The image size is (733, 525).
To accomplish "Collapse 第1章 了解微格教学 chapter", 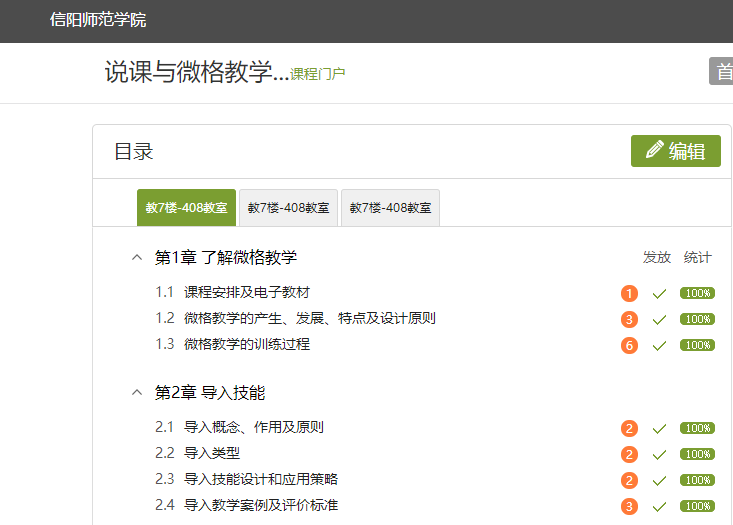I will pyautogui.click(x=137, y=258).
